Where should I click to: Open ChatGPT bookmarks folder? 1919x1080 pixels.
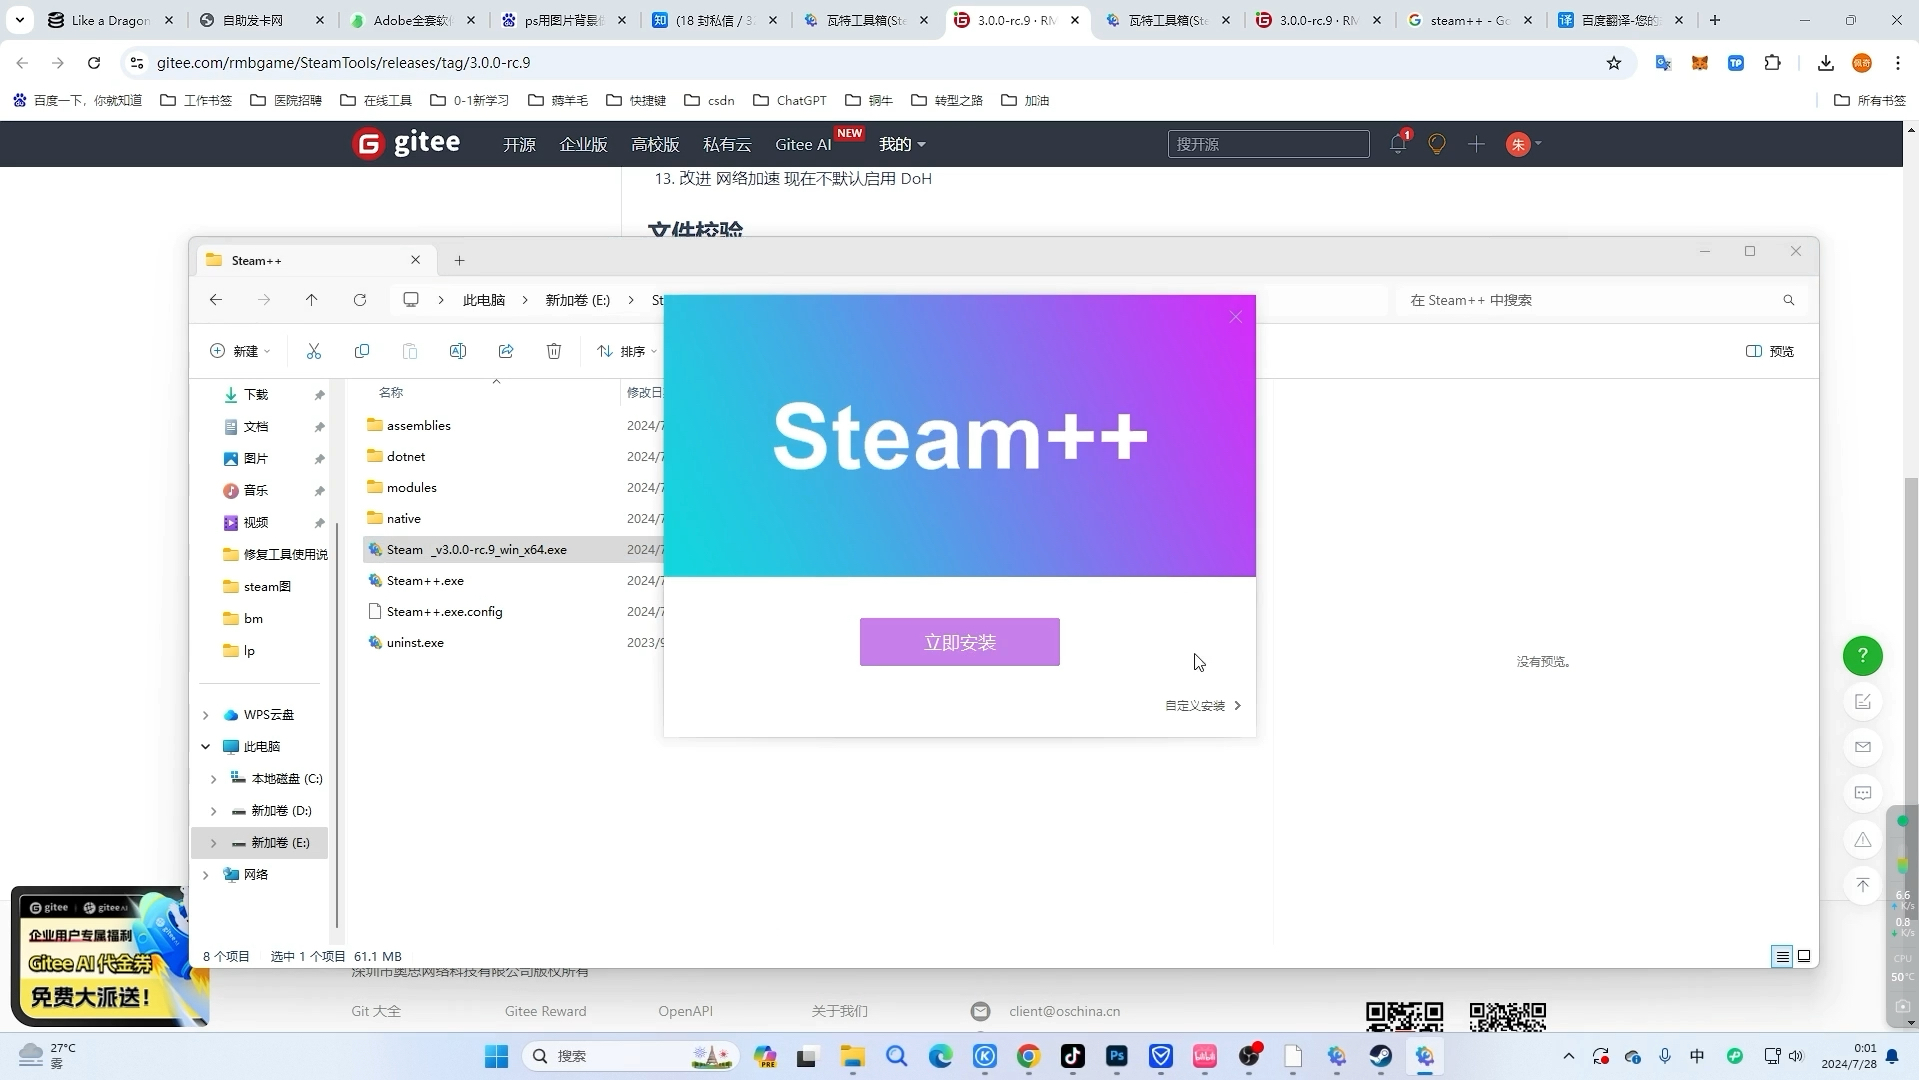(x=790, y=100)
